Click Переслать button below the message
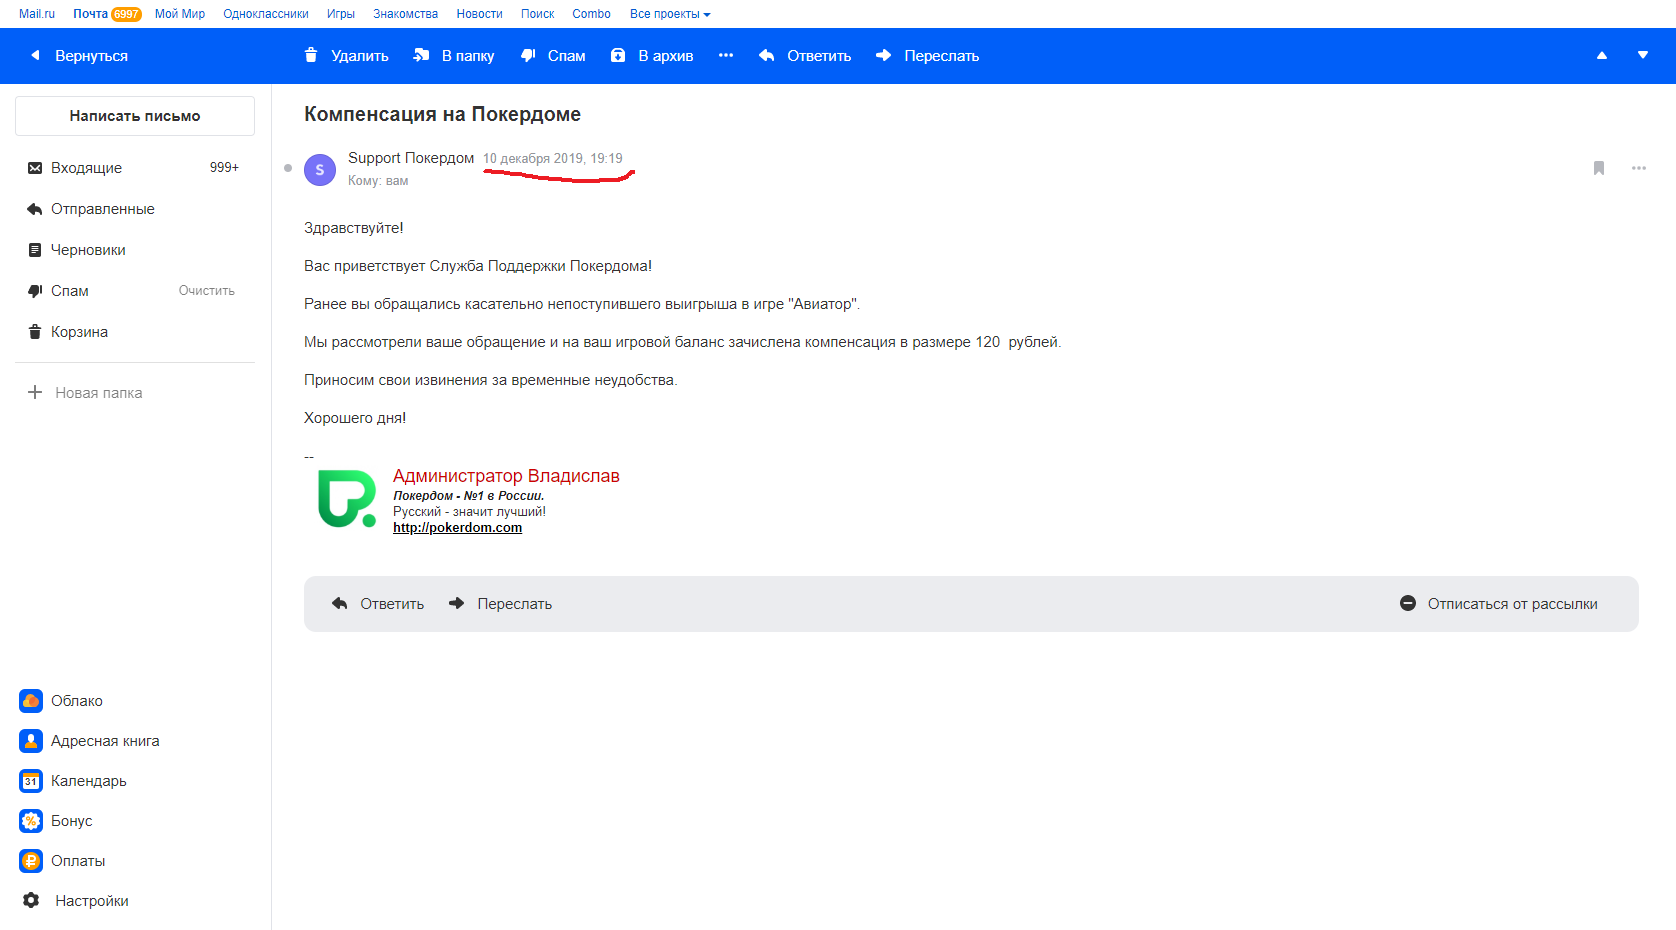Screen dimensions: 1676x930 pos(501,604)
